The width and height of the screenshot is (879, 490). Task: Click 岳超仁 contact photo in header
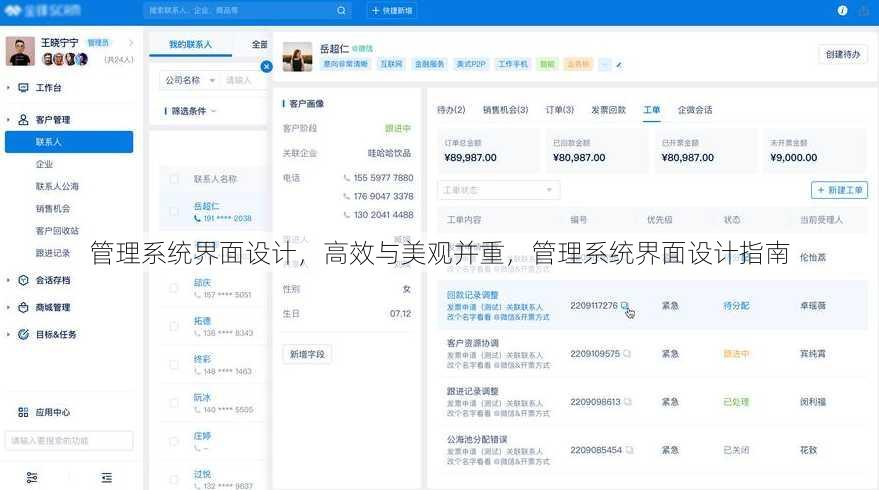pyautogui.click(x=297, y=57)
